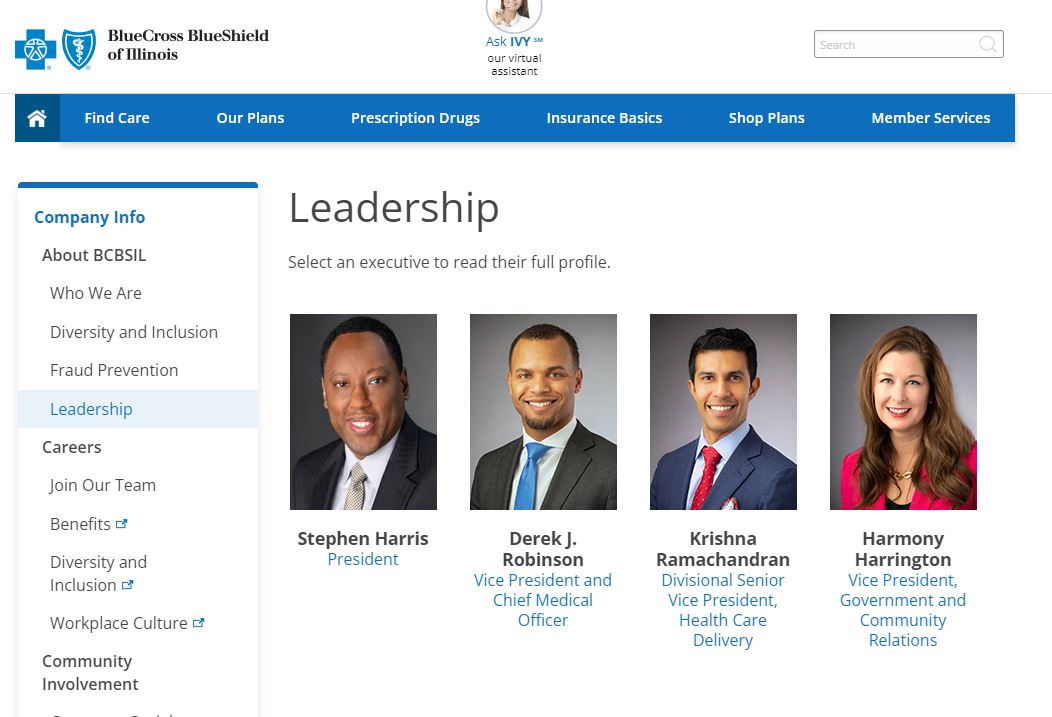1052x717 pixels.
Task: Go to Fraud Prevention page
Action: point(114,370)
